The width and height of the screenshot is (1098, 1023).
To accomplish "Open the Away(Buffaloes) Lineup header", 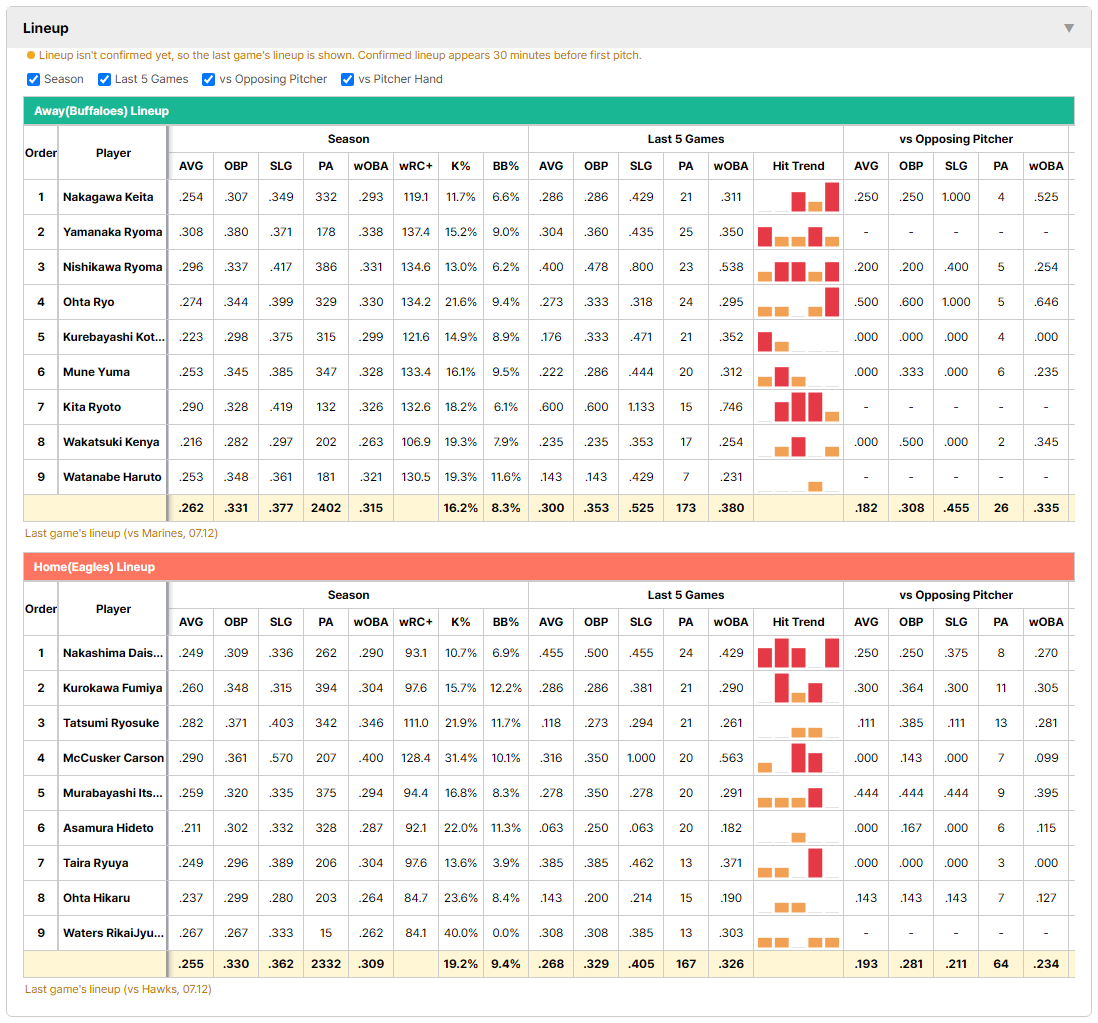I will (x=549, y=111).
